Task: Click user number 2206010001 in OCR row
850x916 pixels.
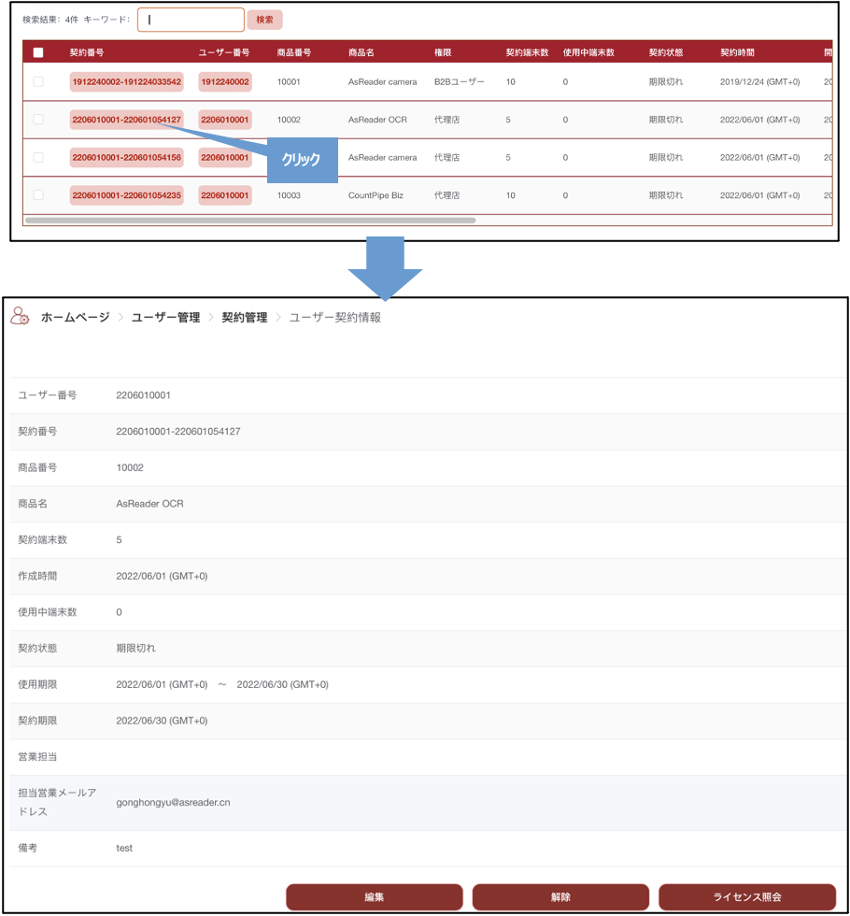Action: [225, 120]
